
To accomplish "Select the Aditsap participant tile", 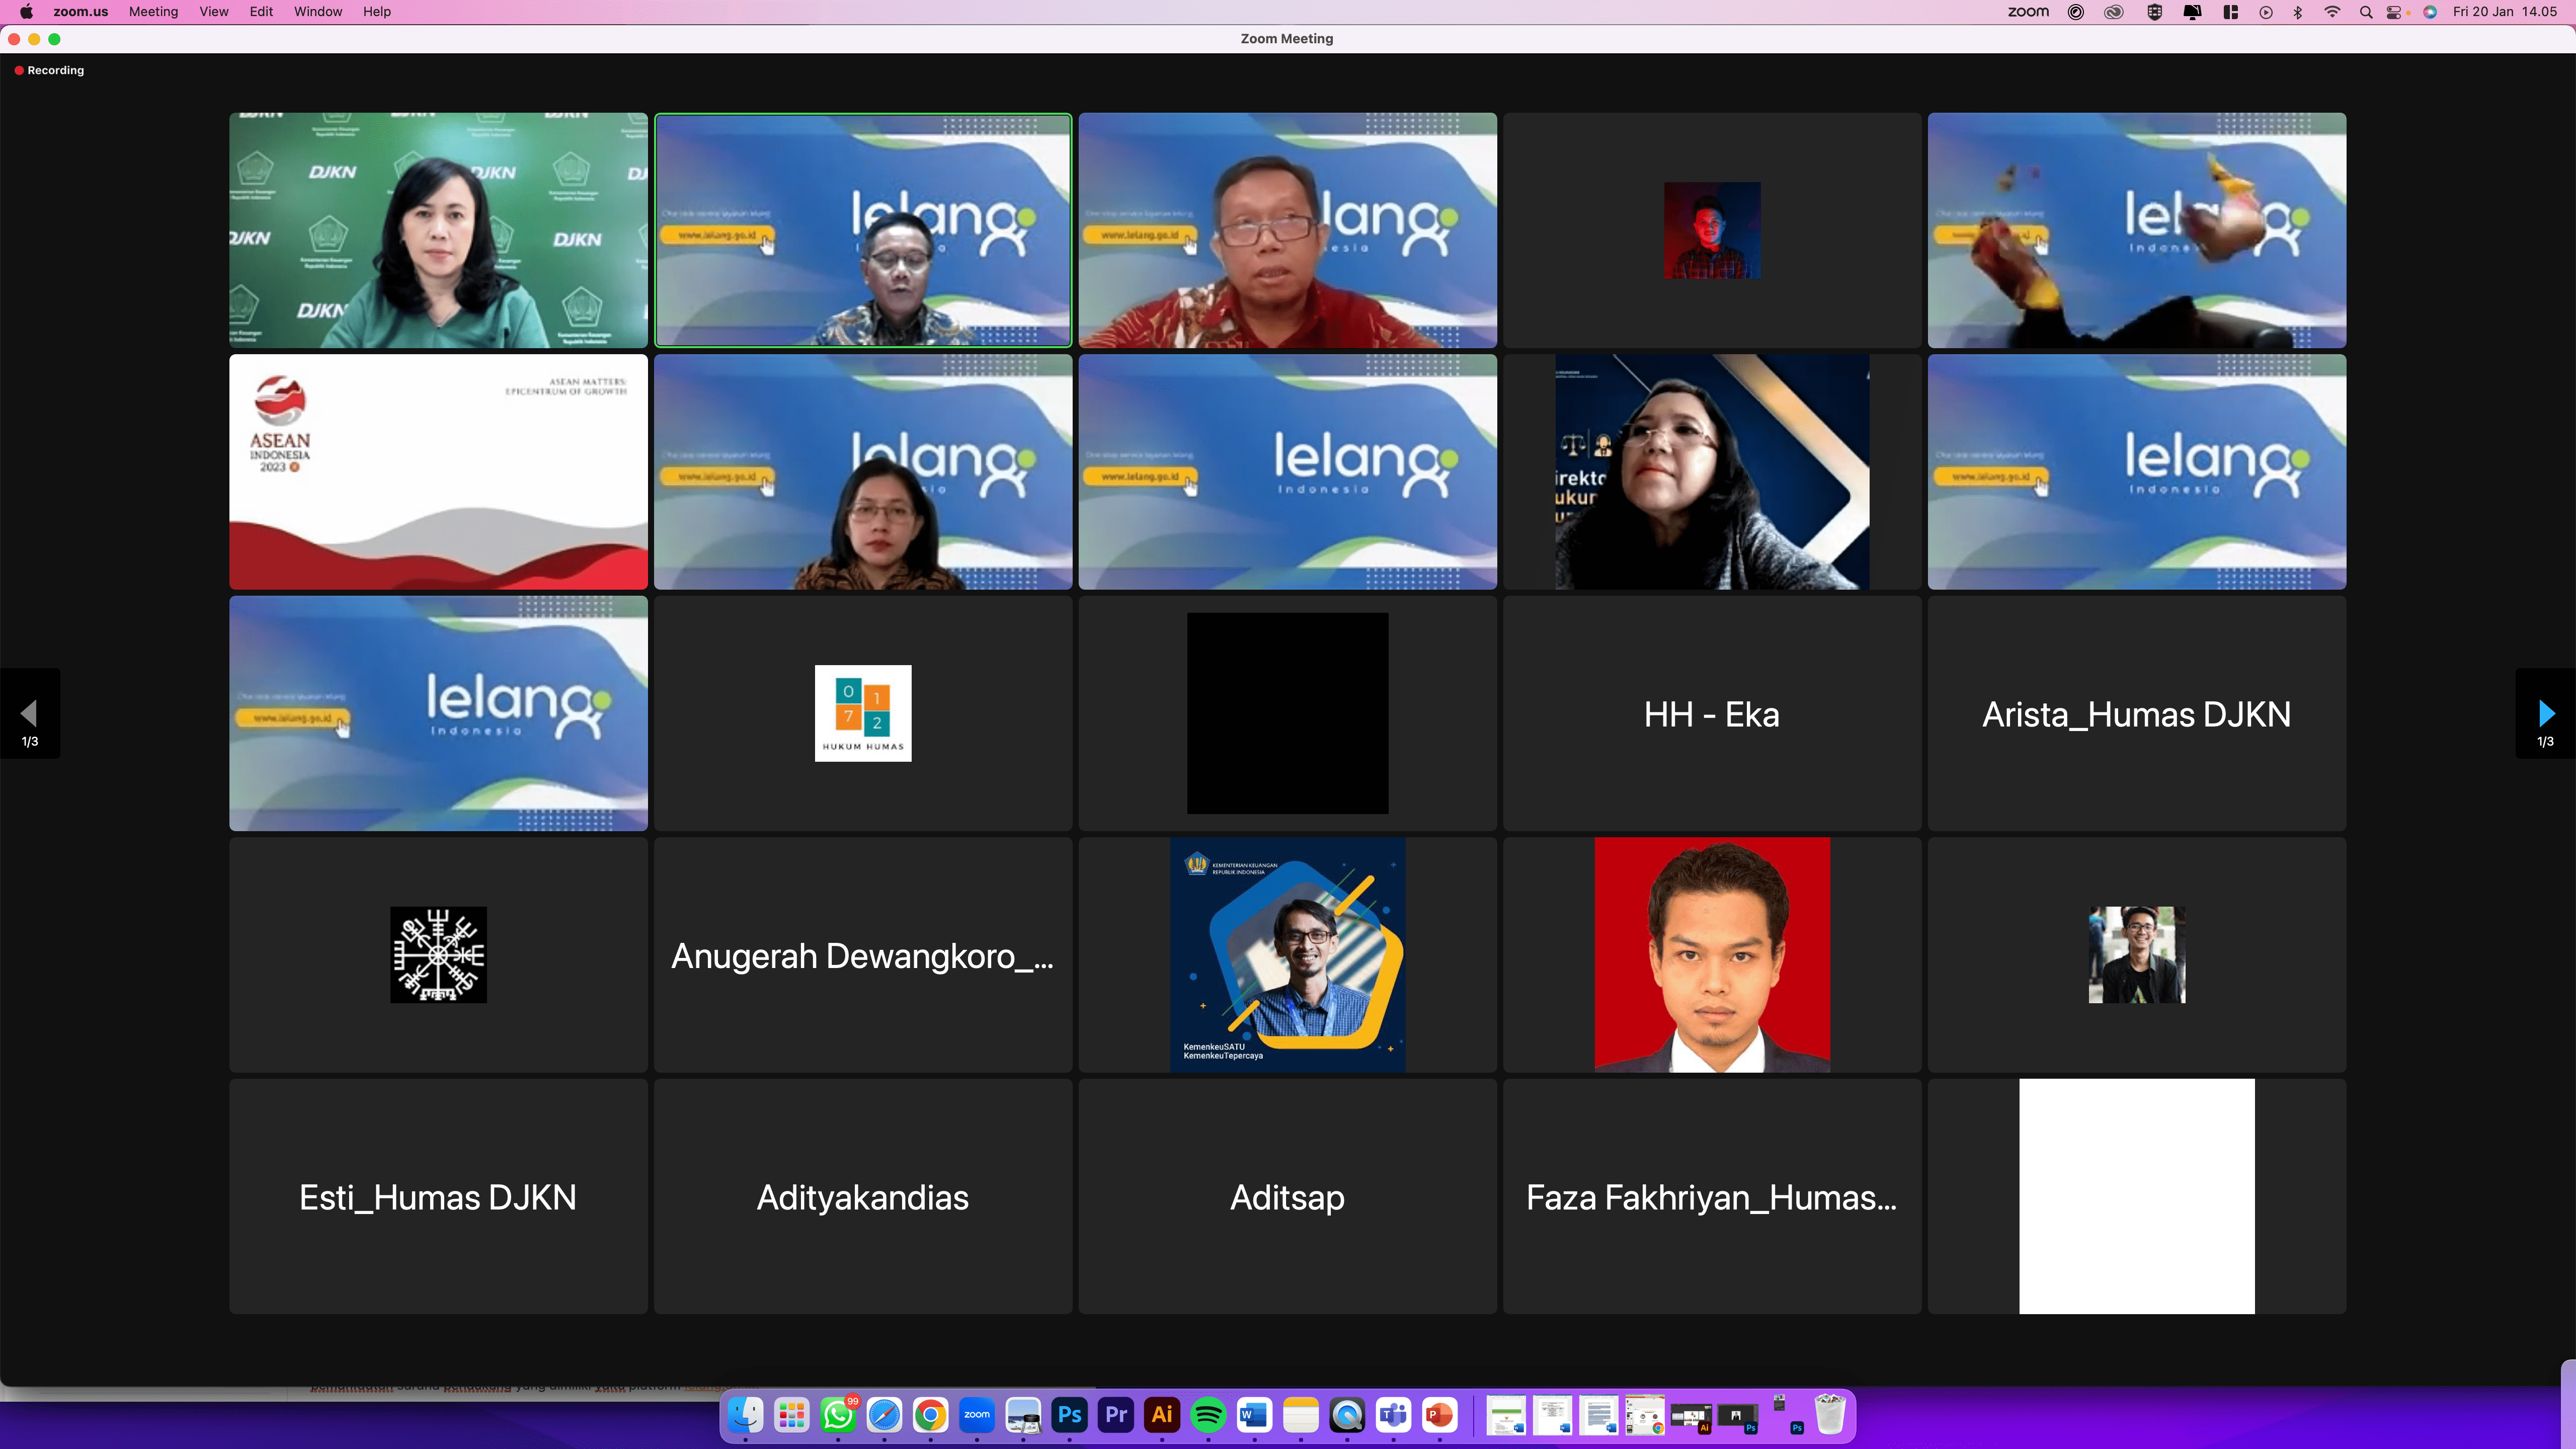I will [x=1287, y=1197].
